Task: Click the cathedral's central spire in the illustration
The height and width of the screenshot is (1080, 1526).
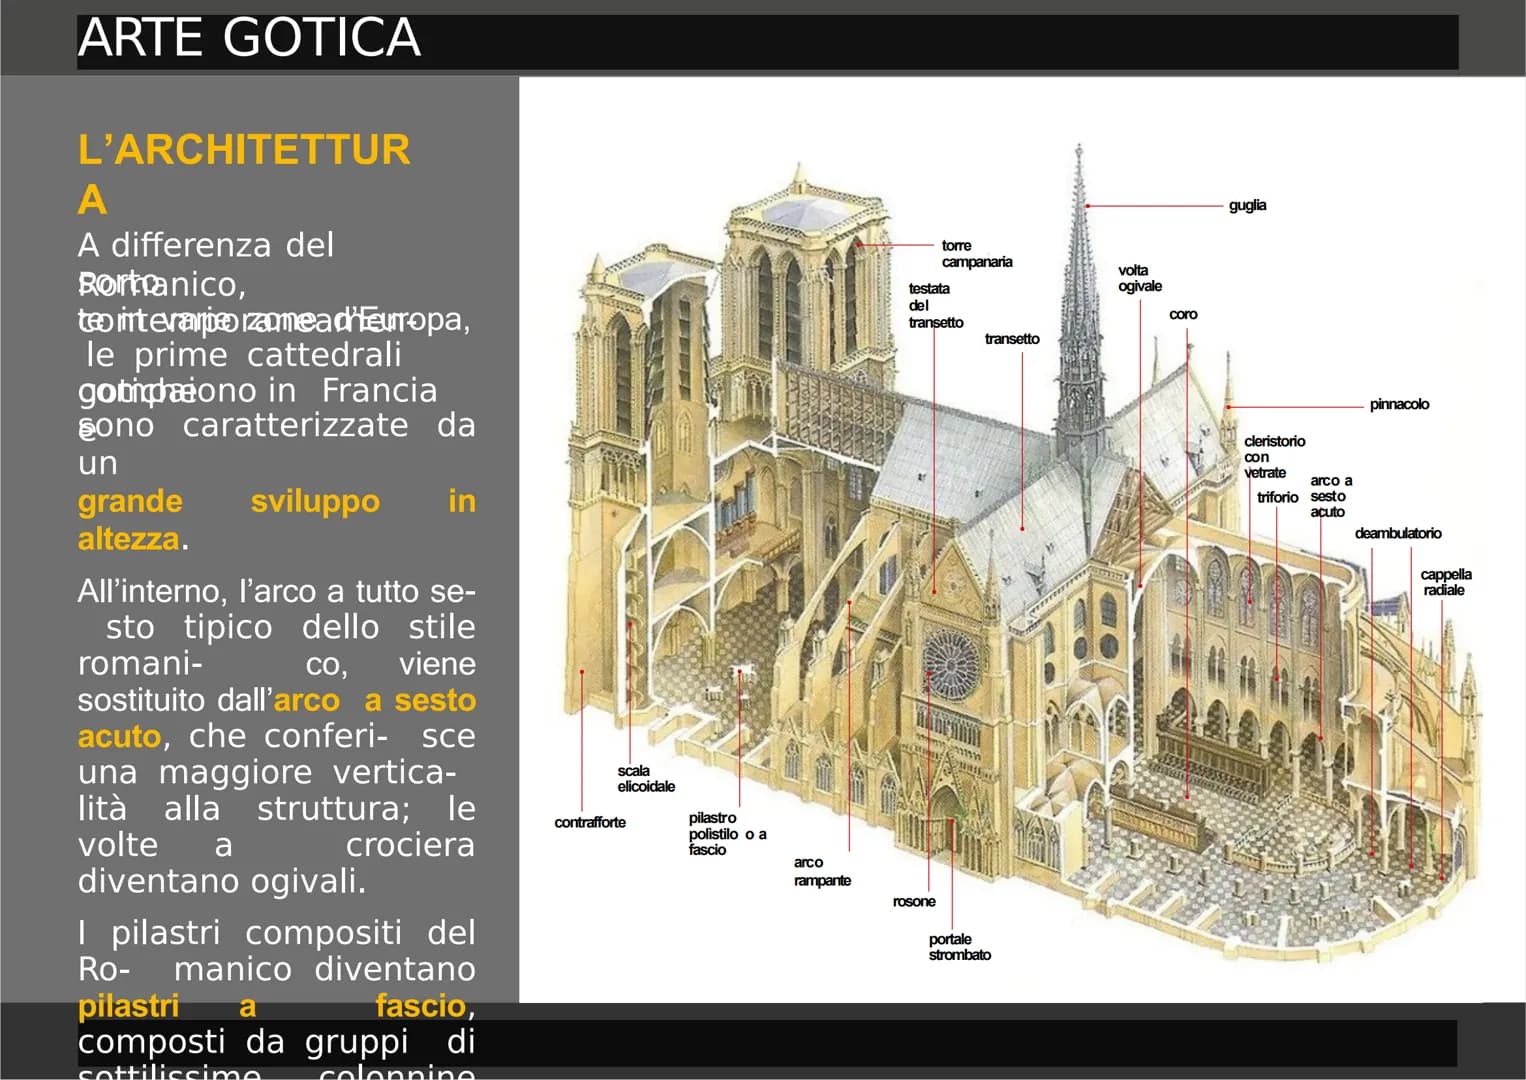Action: point(1079,300)
